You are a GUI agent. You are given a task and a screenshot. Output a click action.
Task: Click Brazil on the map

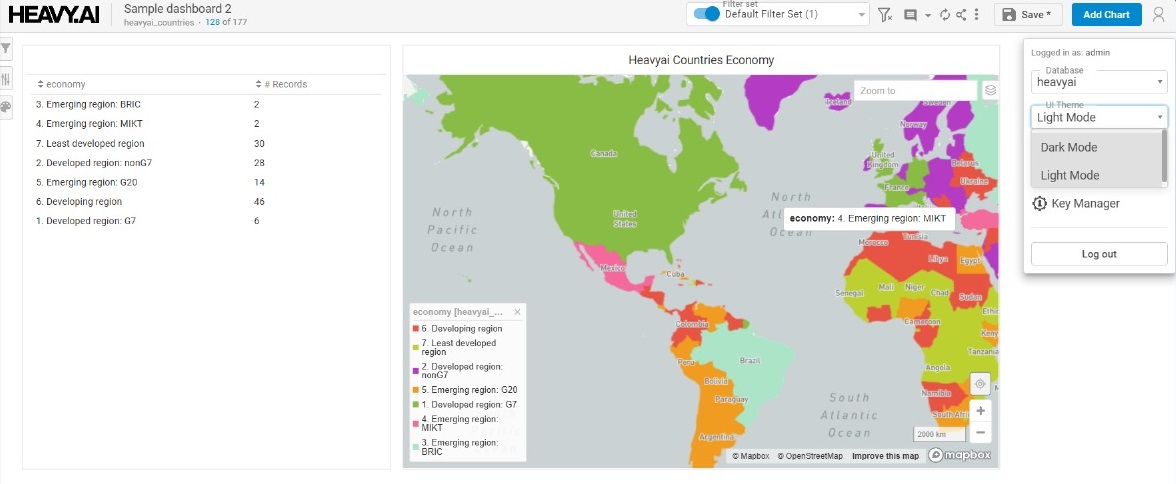750,361
